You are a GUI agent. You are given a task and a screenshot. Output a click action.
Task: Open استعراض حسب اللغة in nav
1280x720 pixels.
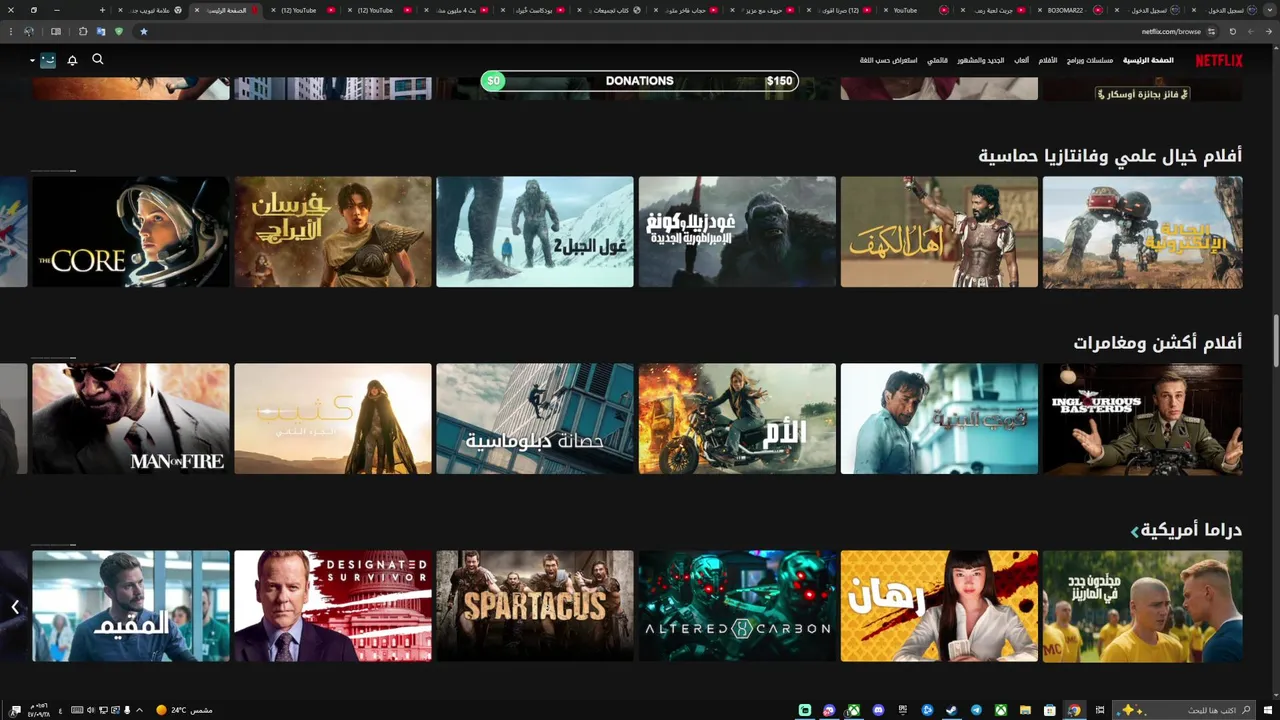pos(889,60)
